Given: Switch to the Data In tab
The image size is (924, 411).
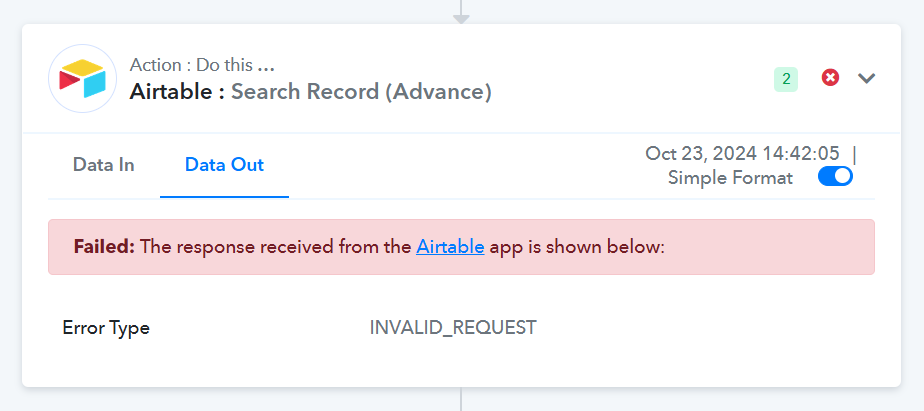Looking at the screenshot, I should pos(103,165).
